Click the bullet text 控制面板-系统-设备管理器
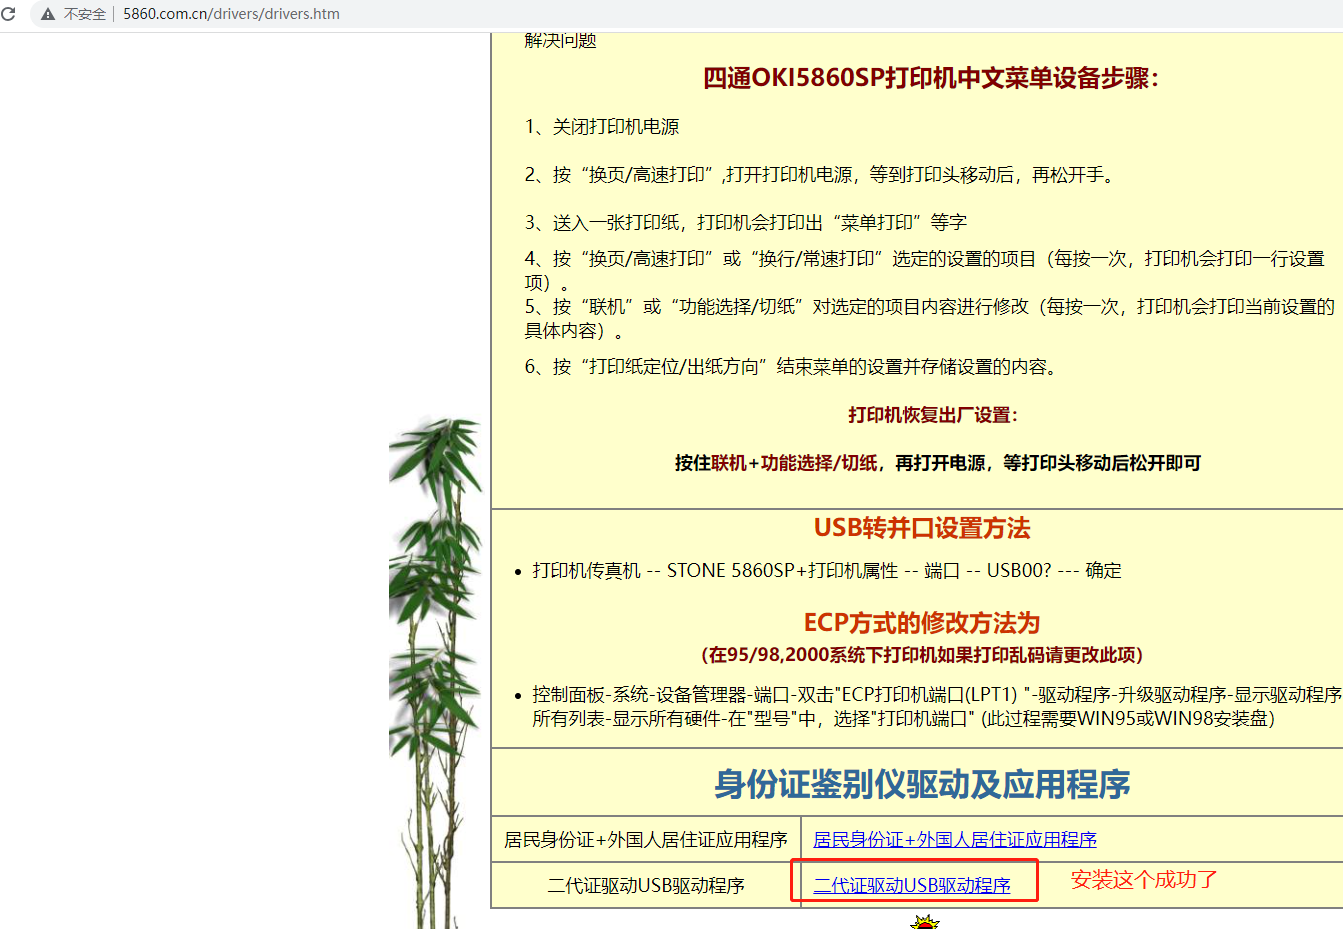 [x=937, y=707]
